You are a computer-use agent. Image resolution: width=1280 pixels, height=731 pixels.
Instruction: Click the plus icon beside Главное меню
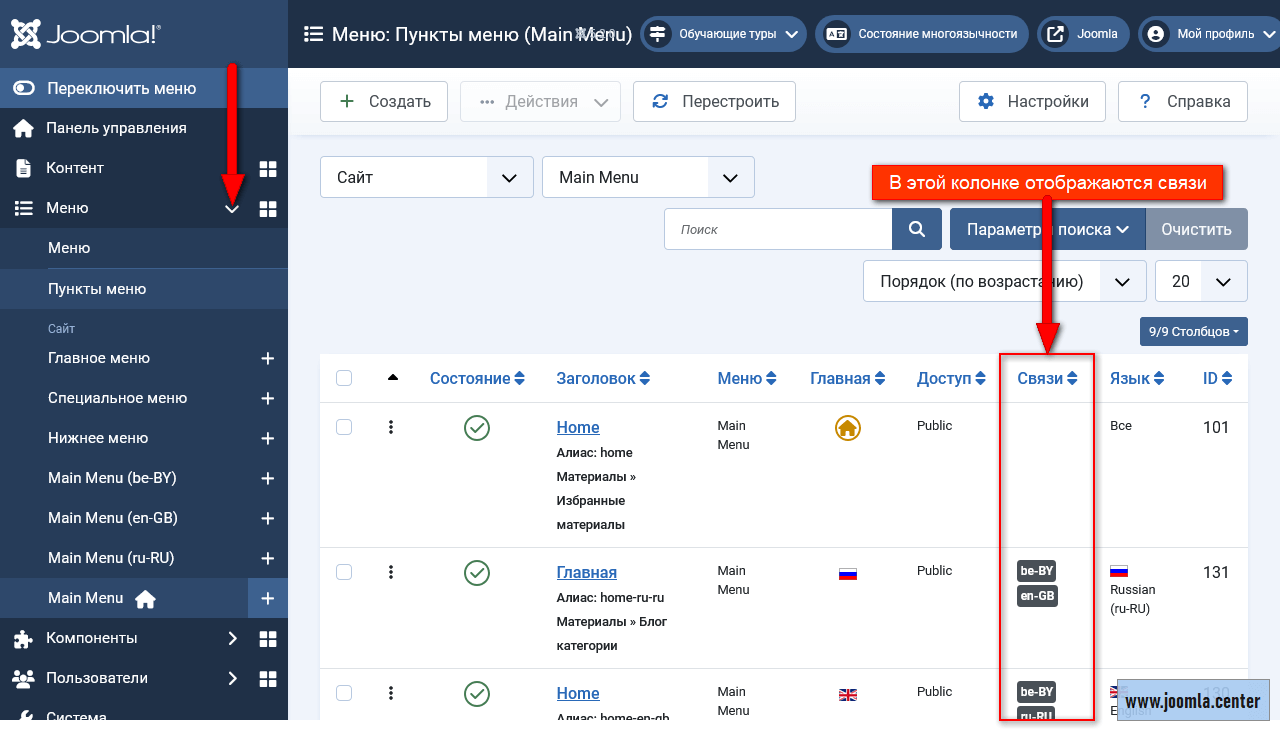pyautogui.click(x=267, y=358)
